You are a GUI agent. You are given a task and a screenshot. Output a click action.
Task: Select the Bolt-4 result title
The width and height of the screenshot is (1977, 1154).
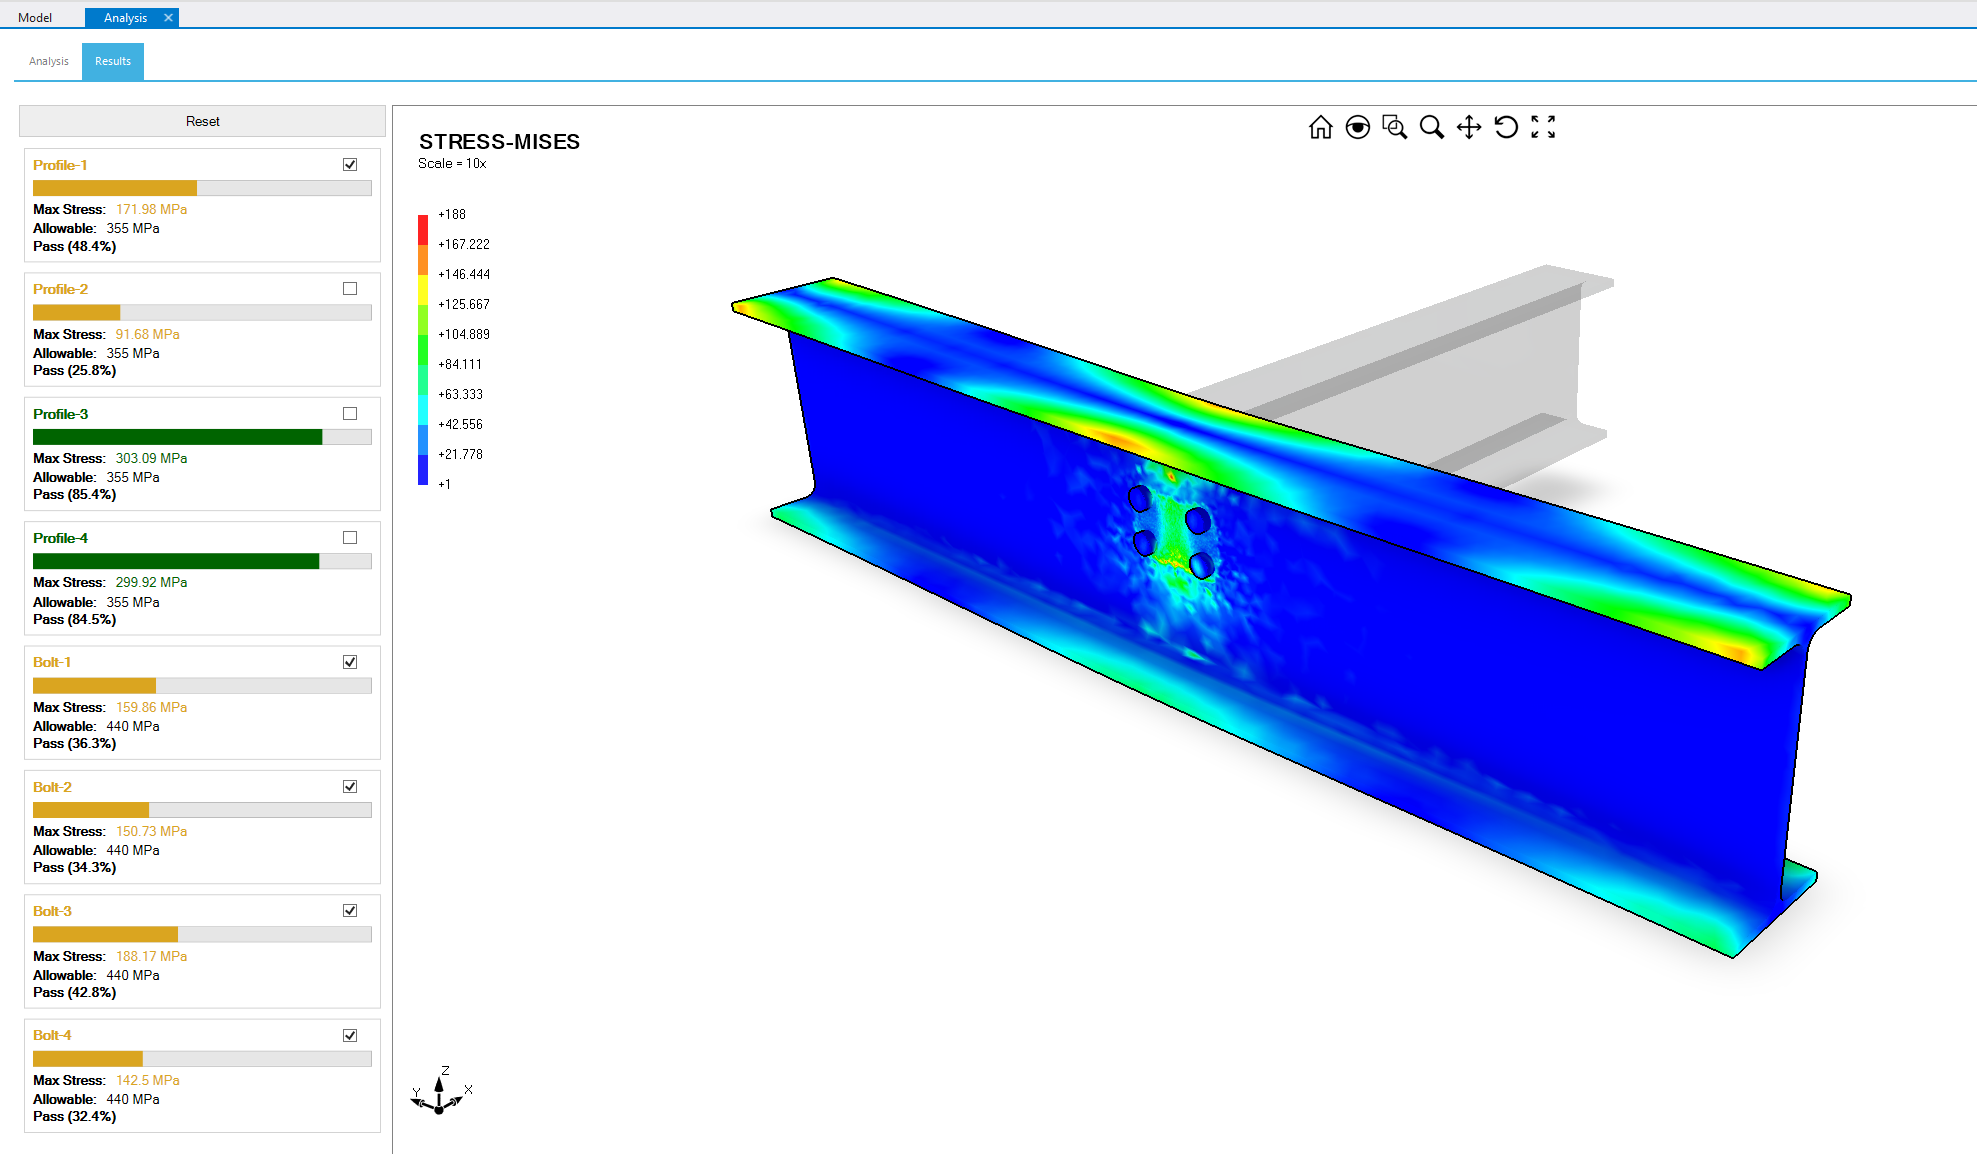[x=52, y=1035]
